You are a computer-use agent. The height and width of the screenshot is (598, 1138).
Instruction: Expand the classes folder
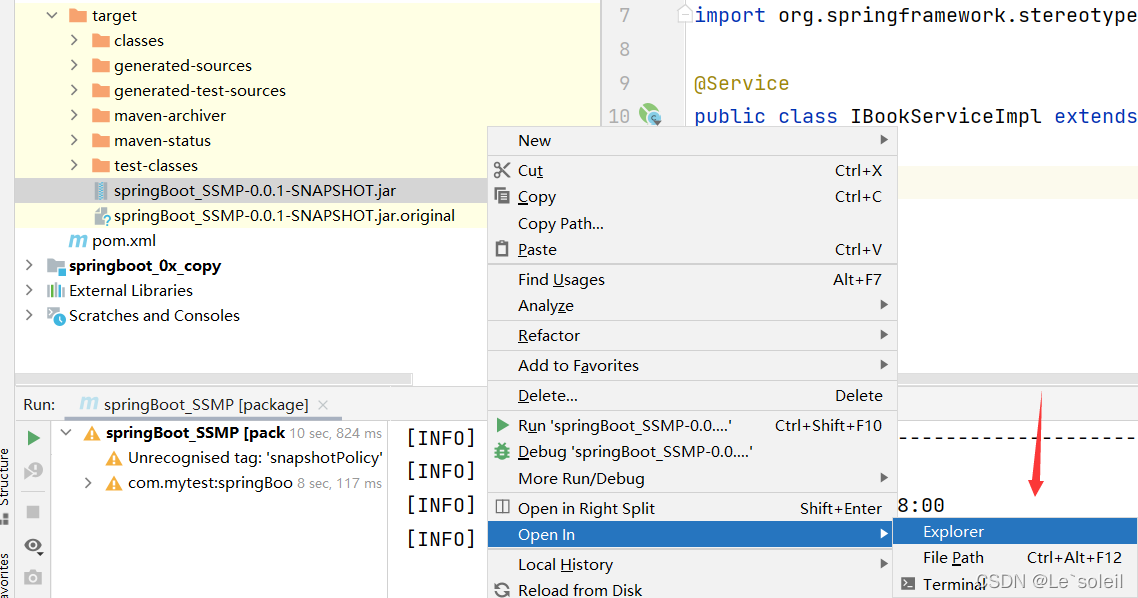[x=75, y=41]
